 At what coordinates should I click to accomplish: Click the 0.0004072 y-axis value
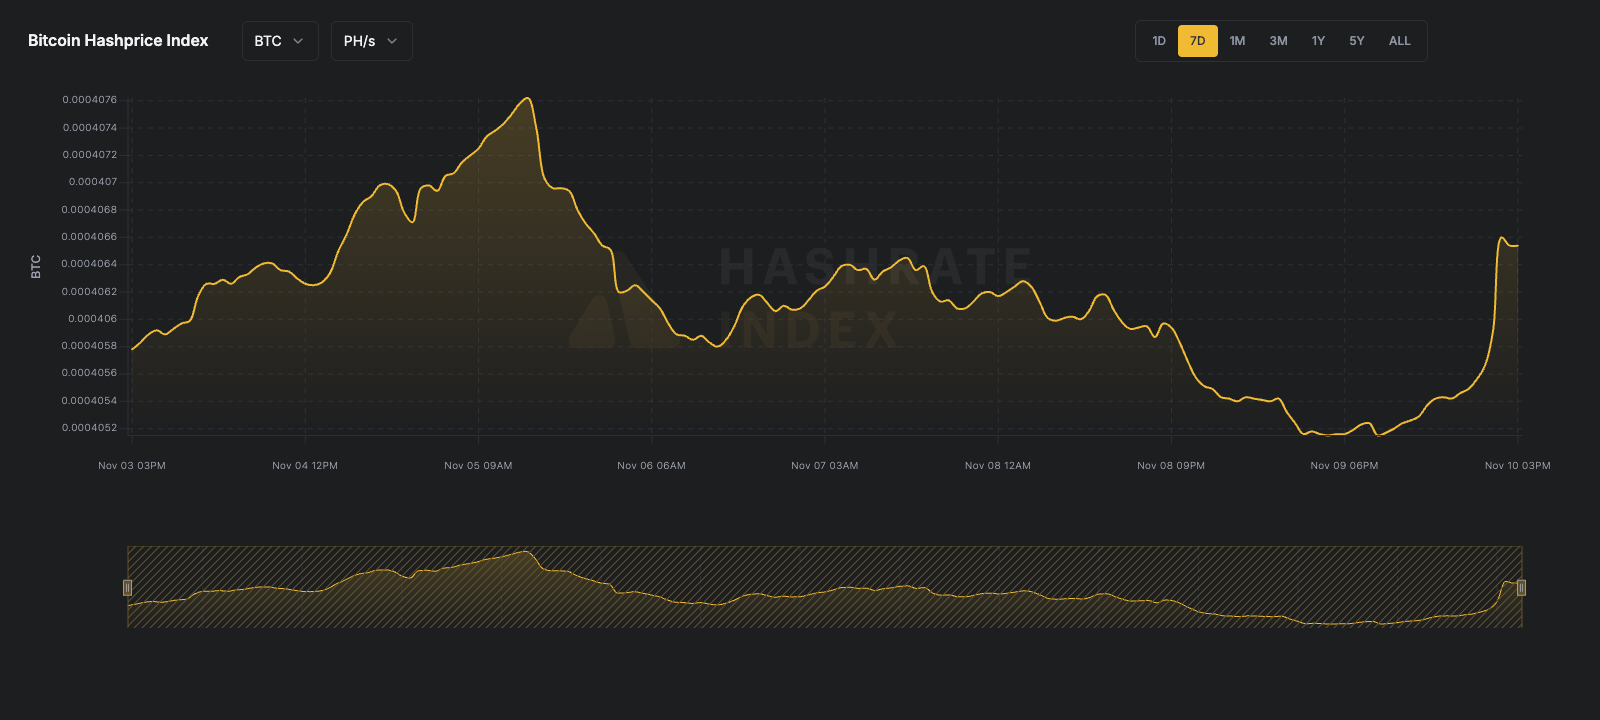[90, 155]
